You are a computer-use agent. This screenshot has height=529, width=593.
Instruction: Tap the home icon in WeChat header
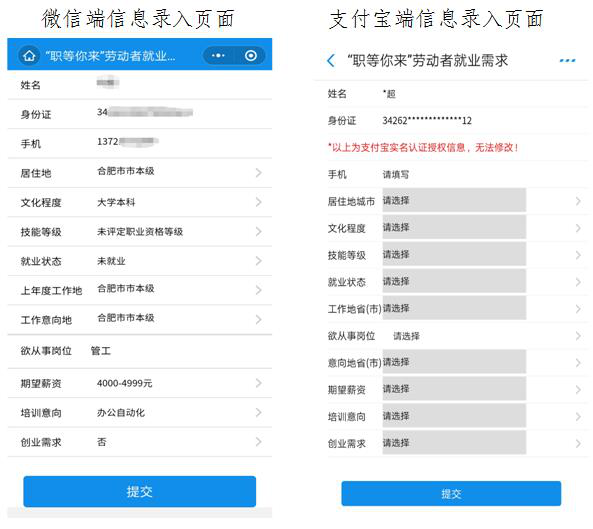(x=29, y=56)
